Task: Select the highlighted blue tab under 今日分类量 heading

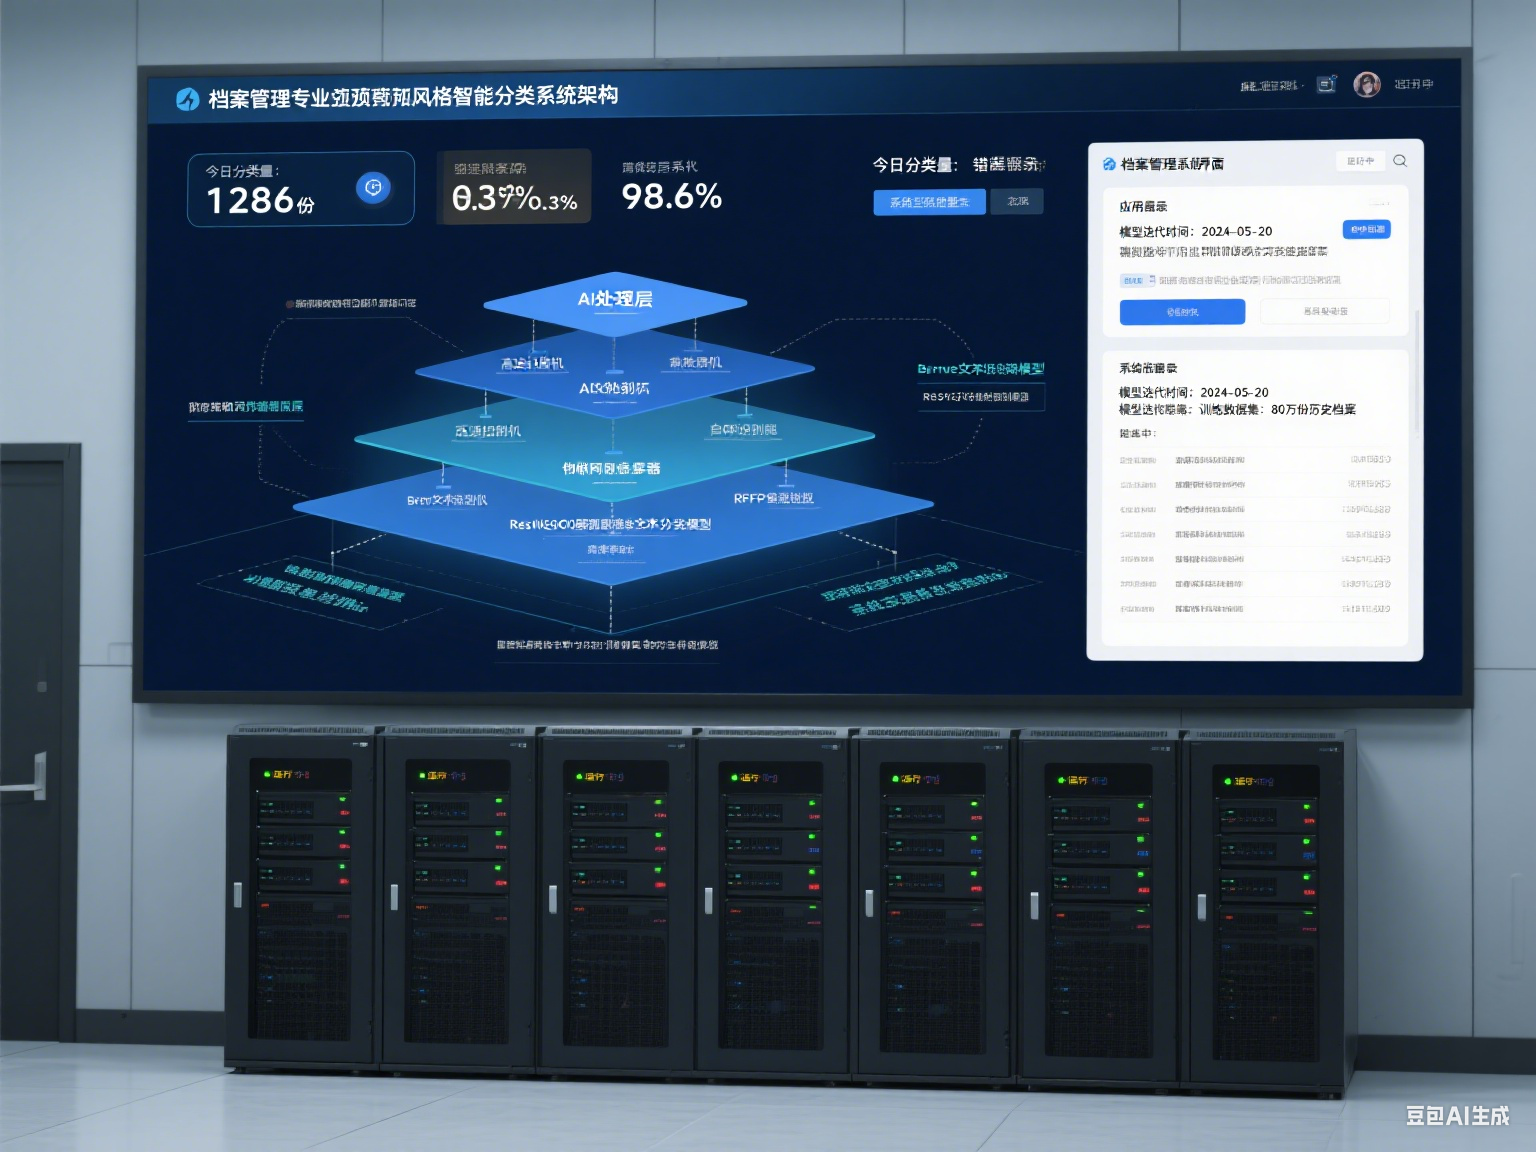Action: click(x=929, y=202)
